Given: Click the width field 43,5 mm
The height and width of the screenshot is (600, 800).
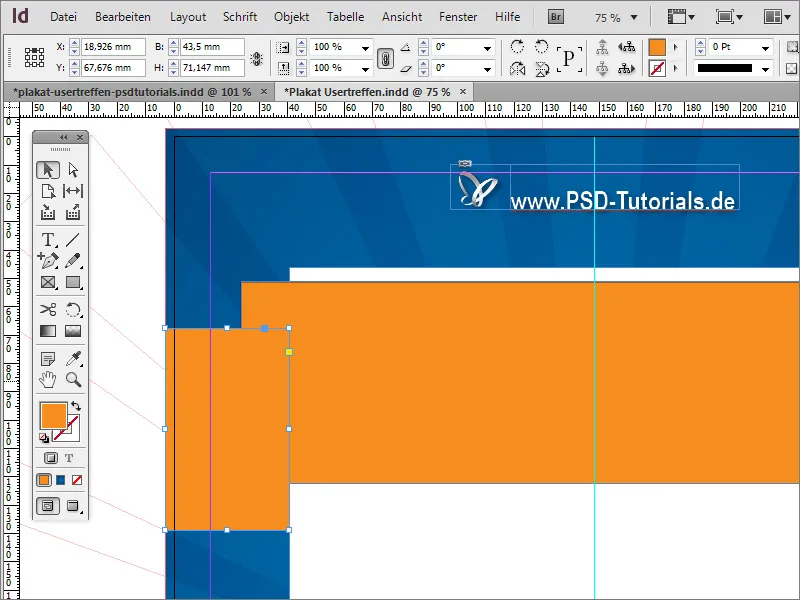Looking at the screenshot, I should pos(212,47).
